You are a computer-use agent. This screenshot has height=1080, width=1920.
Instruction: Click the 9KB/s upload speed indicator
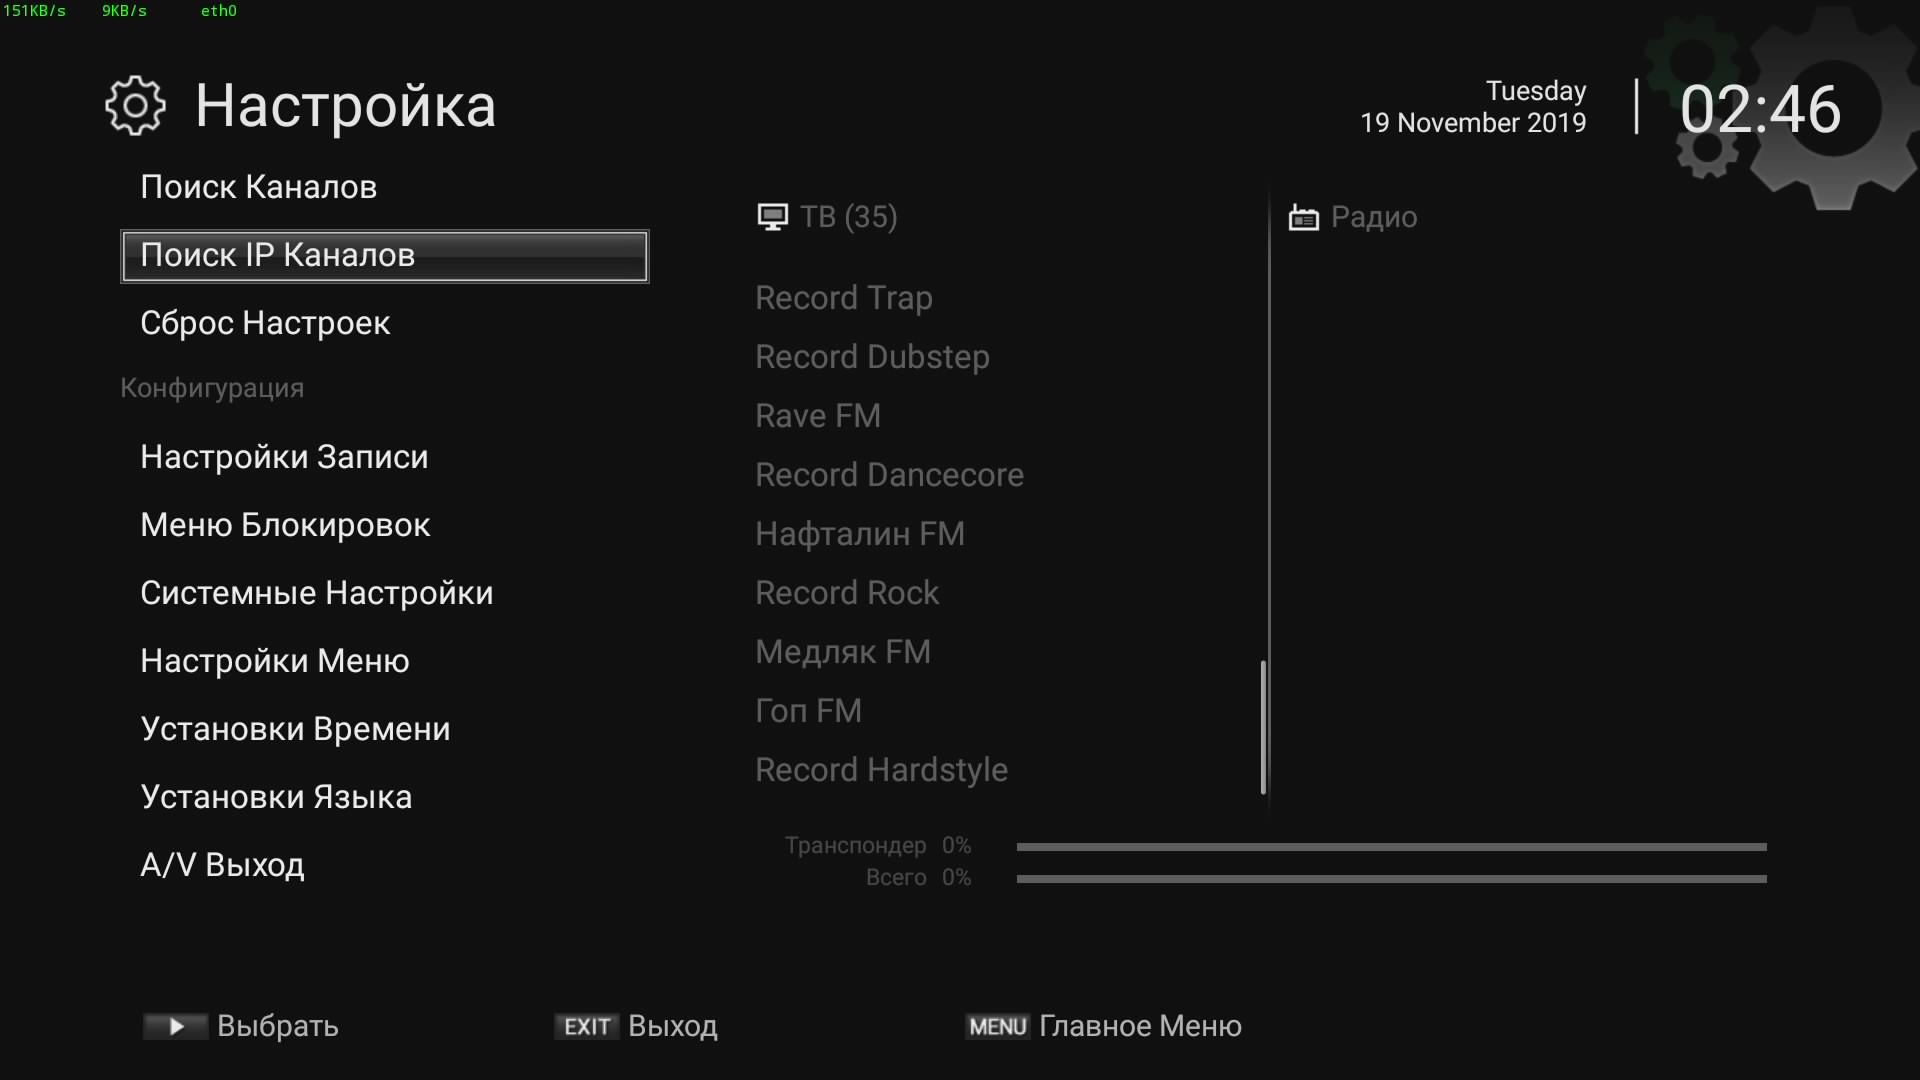pyautogui.click(x=124, y=11)
